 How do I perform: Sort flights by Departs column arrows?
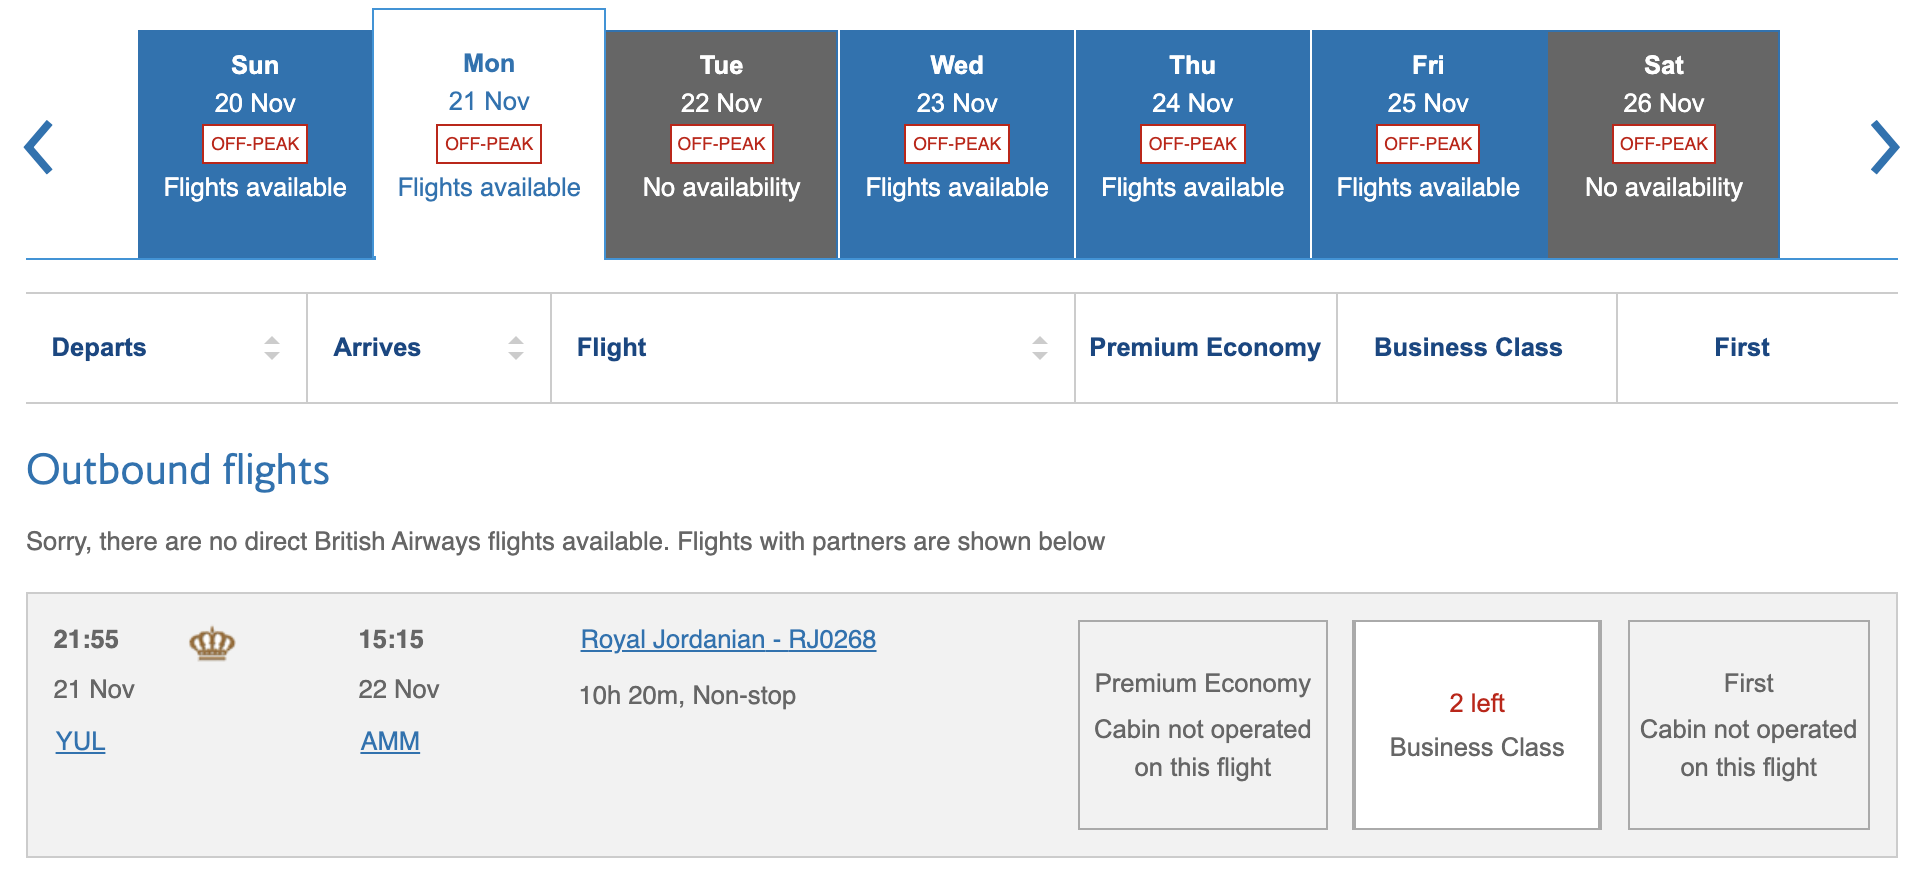pos(272,348)
